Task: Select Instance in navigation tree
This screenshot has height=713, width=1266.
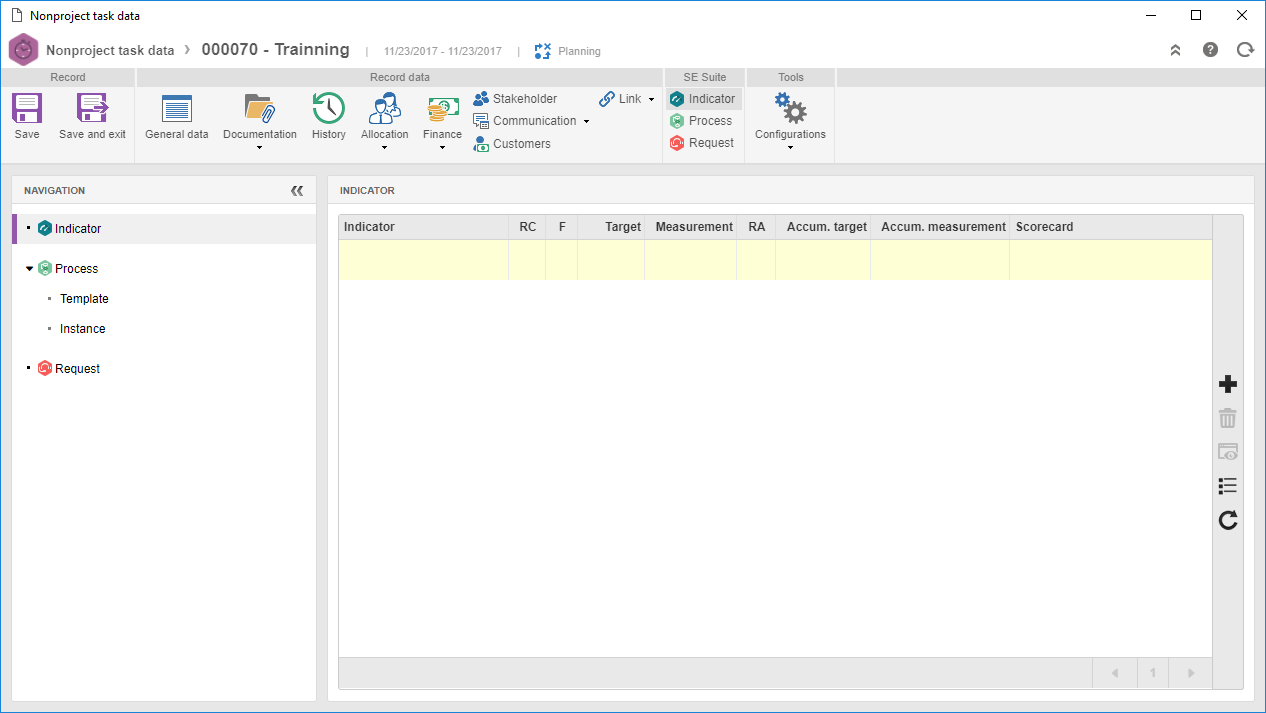Action: [x=82, y=329]
